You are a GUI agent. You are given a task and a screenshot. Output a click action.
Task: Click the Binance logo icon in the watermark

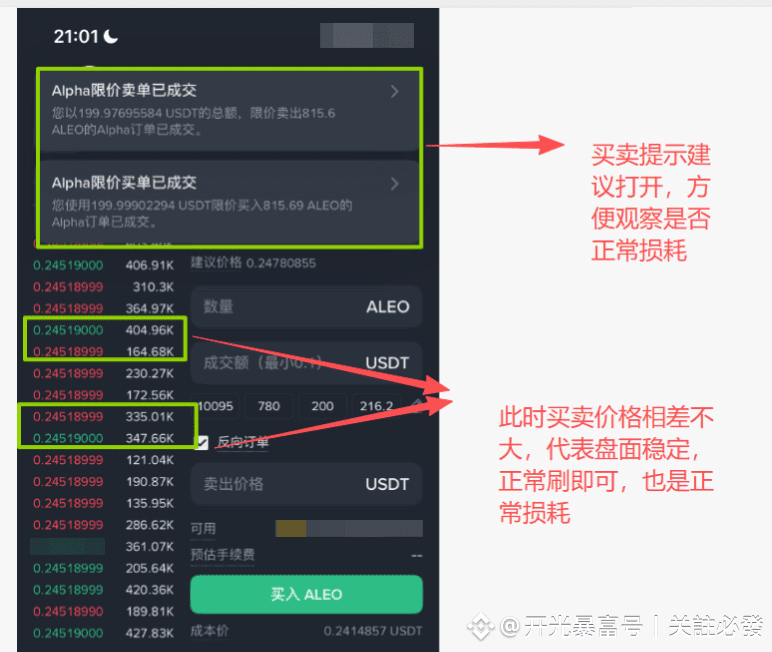(481, 626)
